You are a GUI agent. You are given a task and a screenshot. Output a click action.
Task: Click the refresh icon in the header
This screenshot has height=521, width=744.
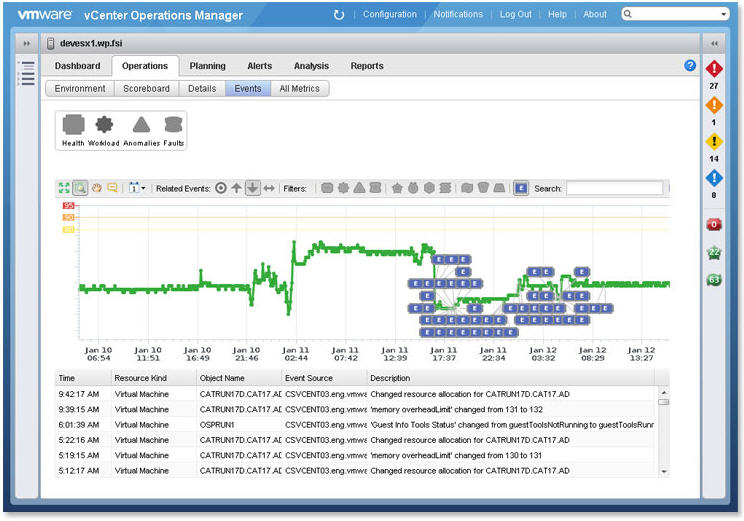pyautogui.click(x=338, y=15)
